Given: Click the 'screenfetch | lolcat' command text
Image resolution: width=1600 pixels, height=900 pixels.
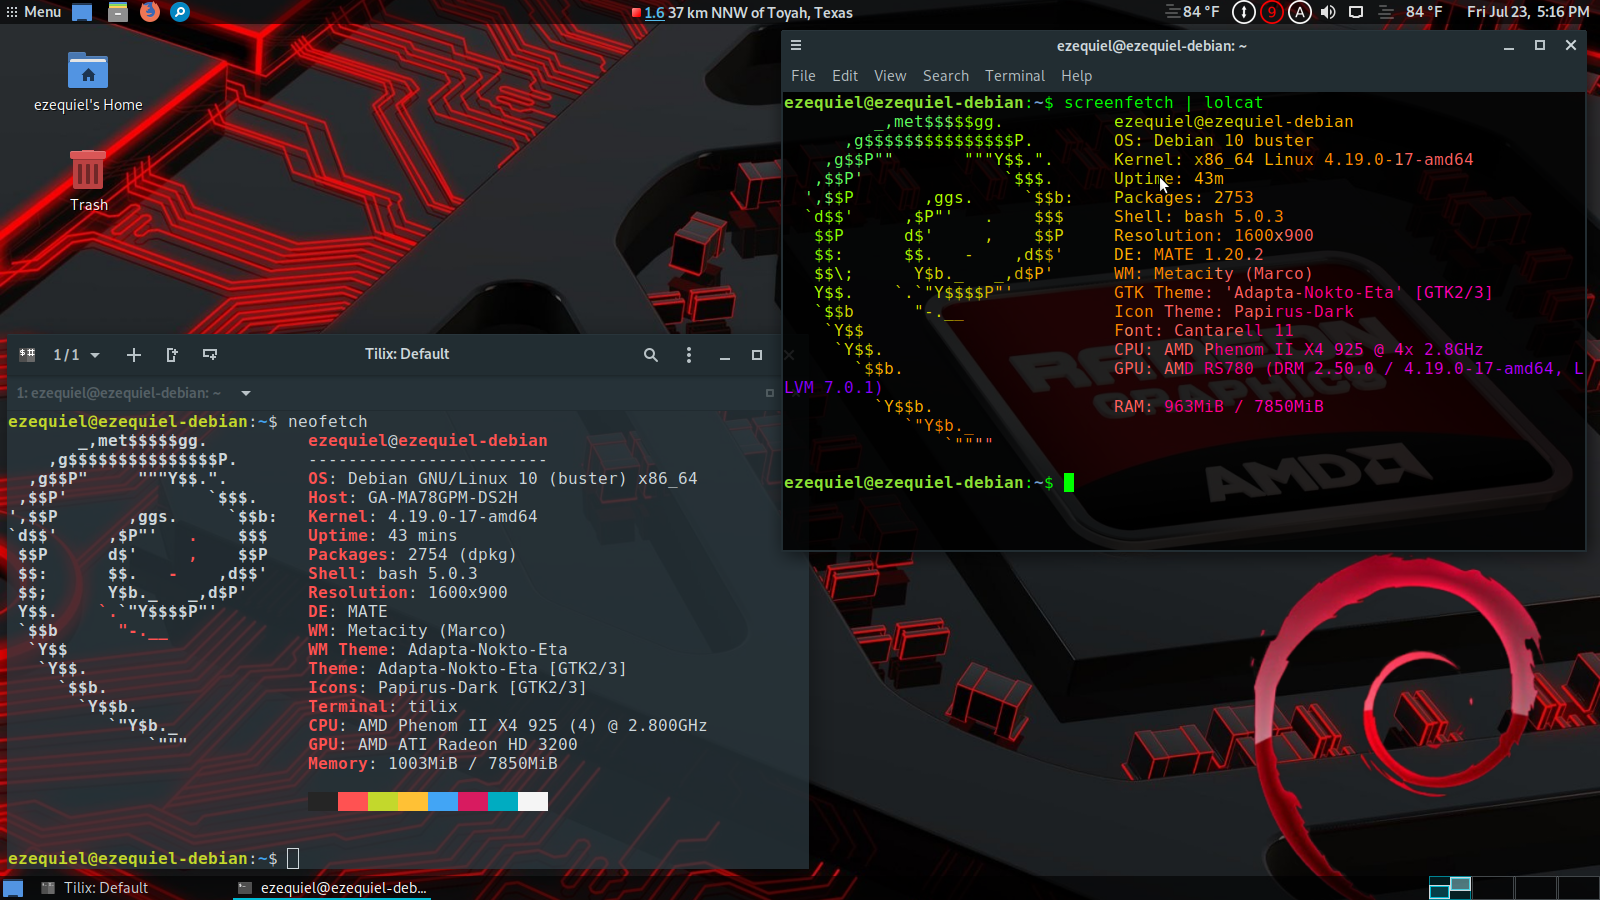Looking at the screenshot, I should pos(1164,103).
